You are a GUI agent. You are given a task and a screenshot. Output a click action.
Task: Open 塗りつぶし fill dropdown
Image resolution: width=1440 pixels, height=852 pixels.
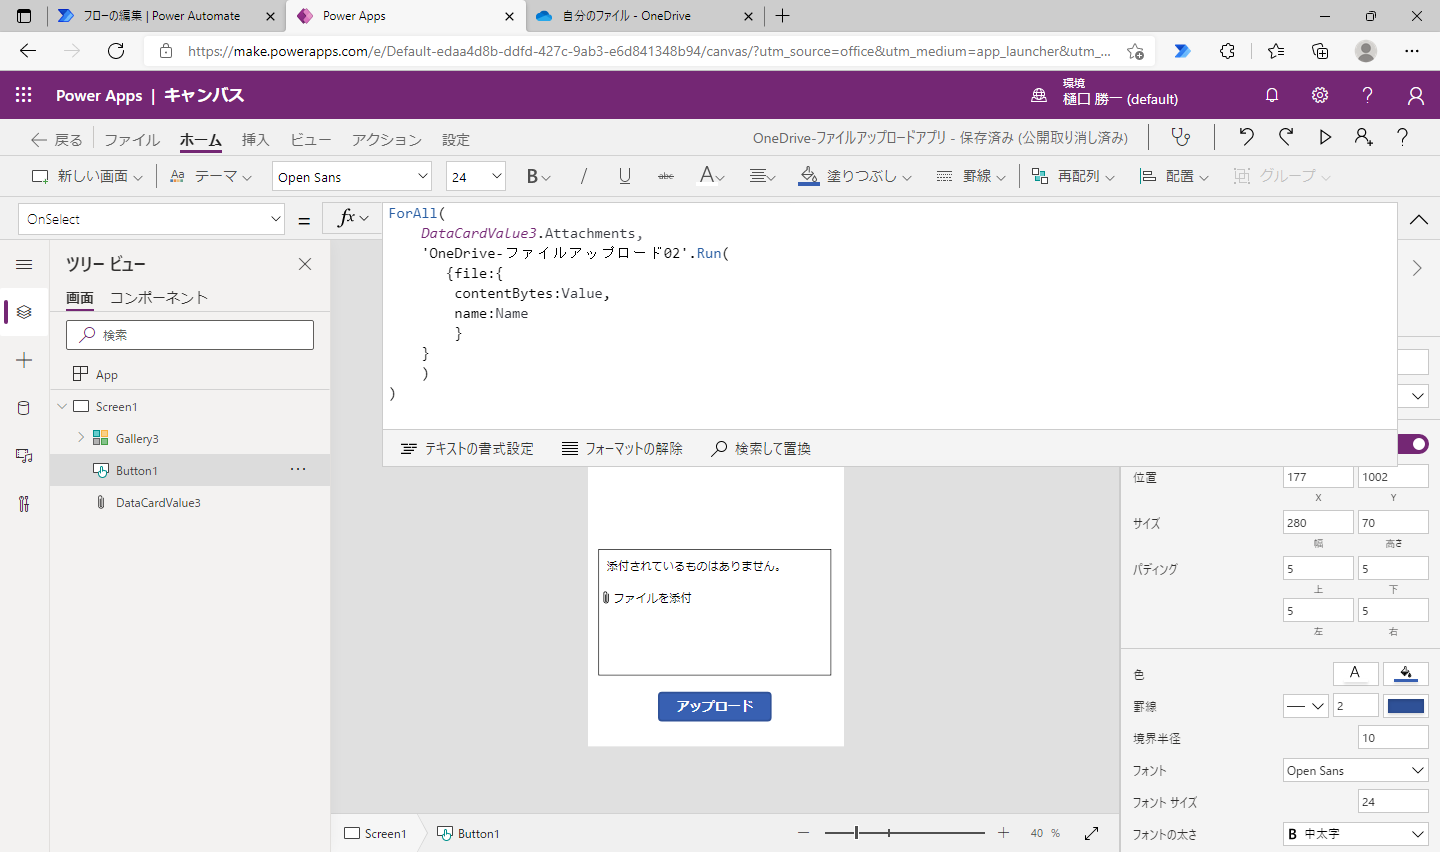[856, 176]
